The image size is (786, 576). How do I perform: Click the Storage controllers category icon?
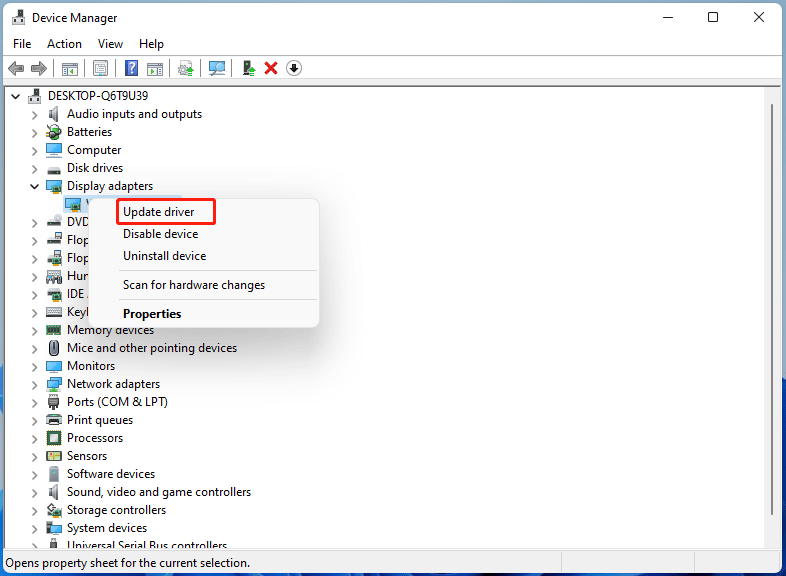point(54,510)
